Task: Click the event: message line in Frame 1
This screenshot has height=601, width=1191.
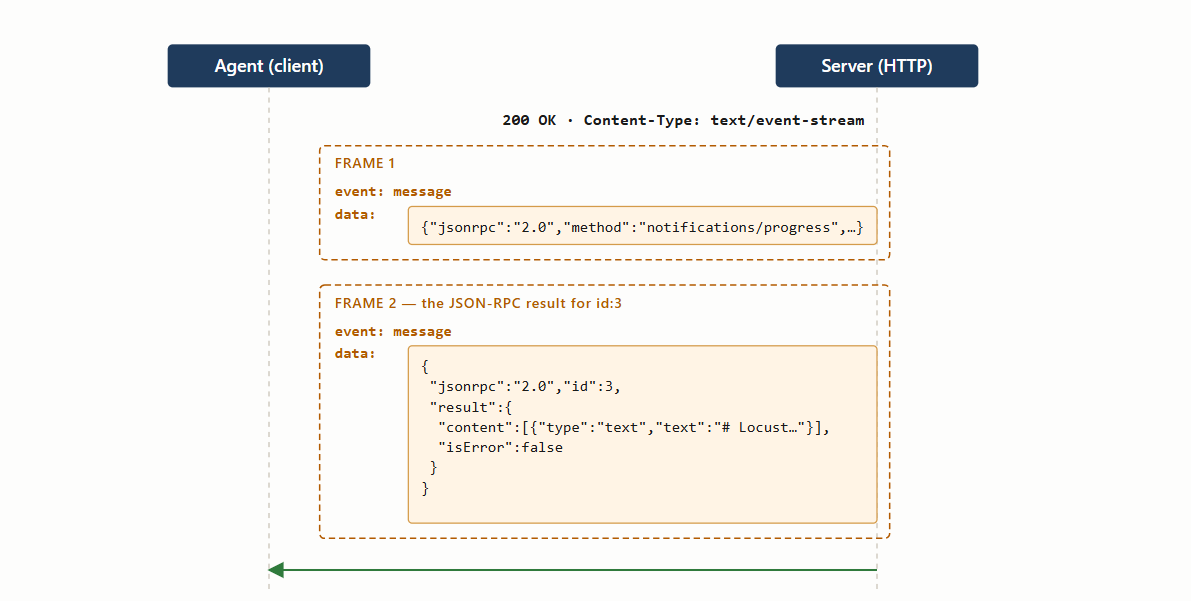Action: [x=393, y=191]
